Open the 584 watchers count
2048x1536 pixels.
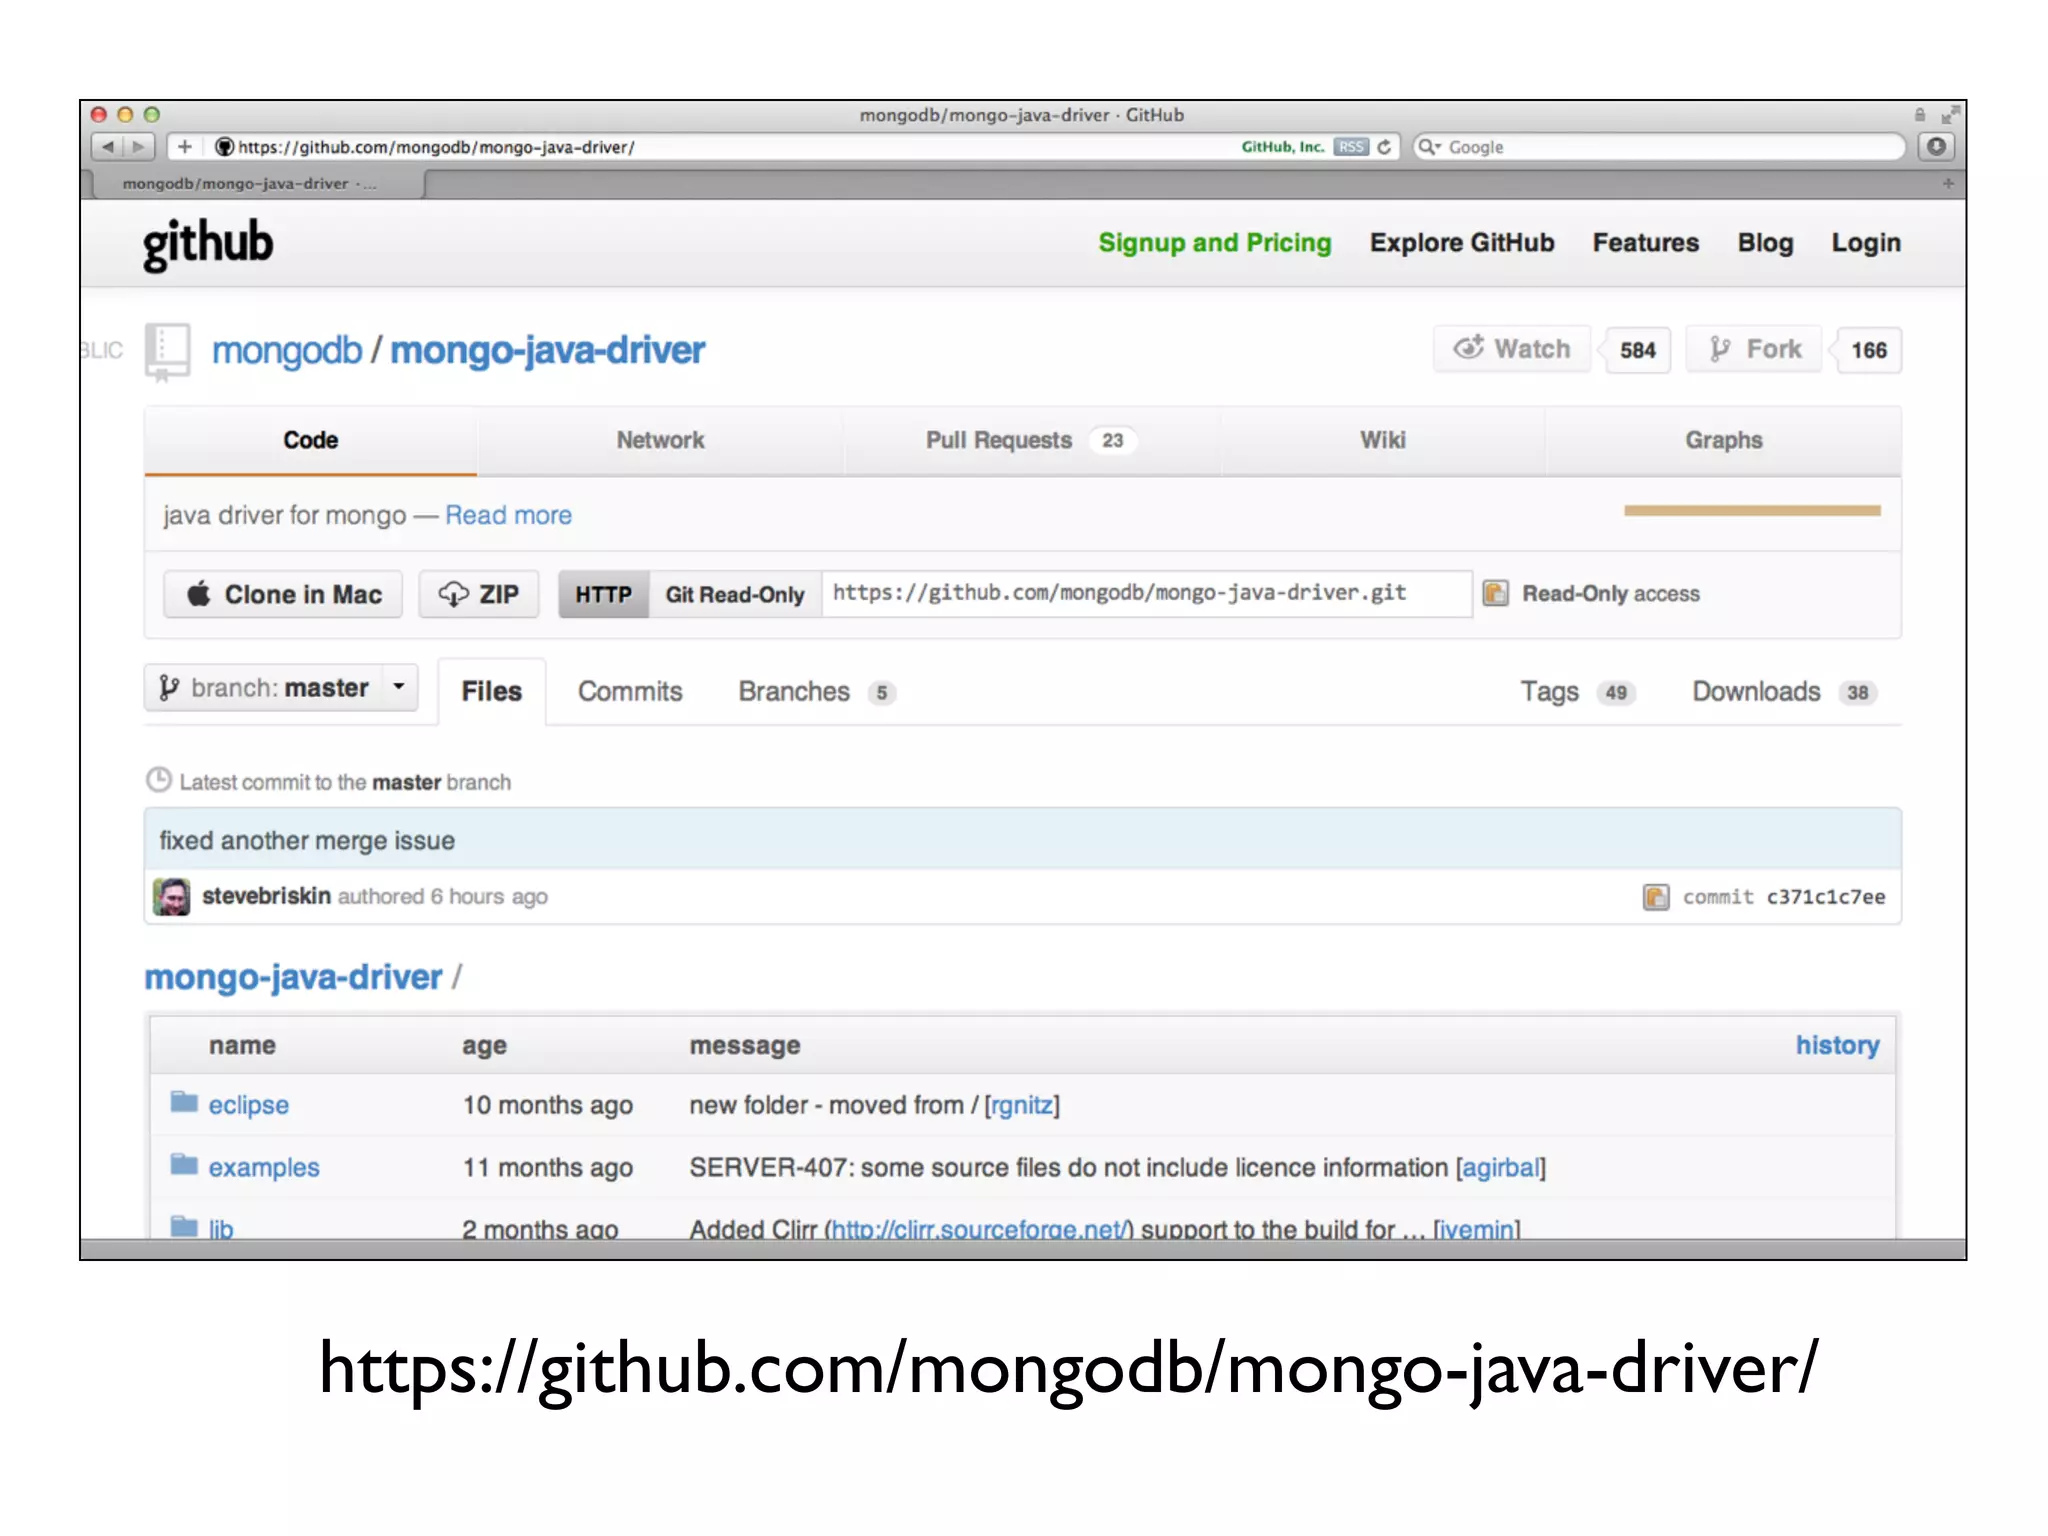[1637, 350]
